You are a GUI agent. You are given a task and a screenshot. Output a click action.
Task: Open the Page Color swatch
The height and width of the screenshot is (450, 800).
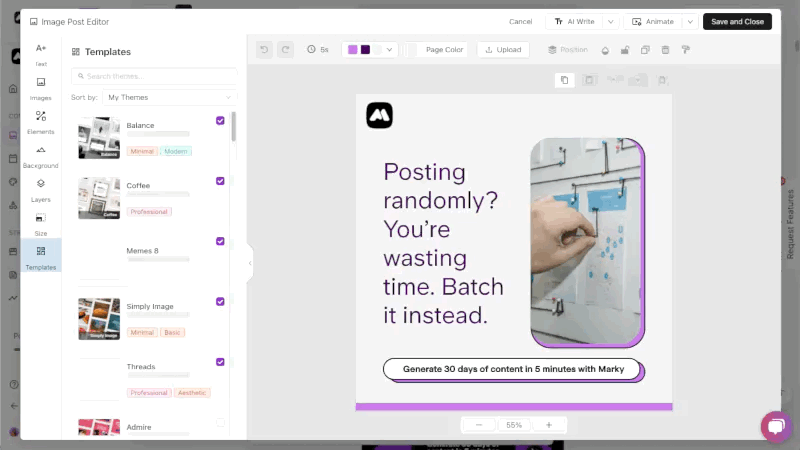coord(412,49)
